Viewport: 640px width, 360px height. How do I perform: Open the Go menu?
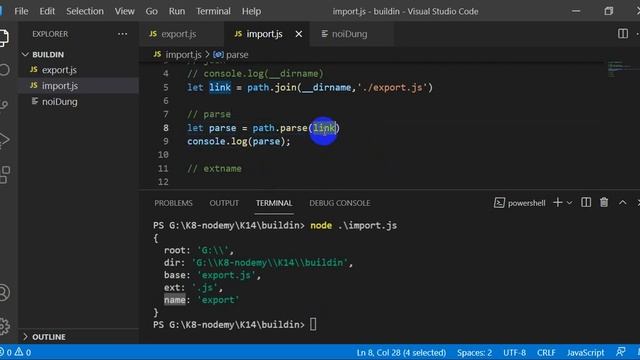151,11
